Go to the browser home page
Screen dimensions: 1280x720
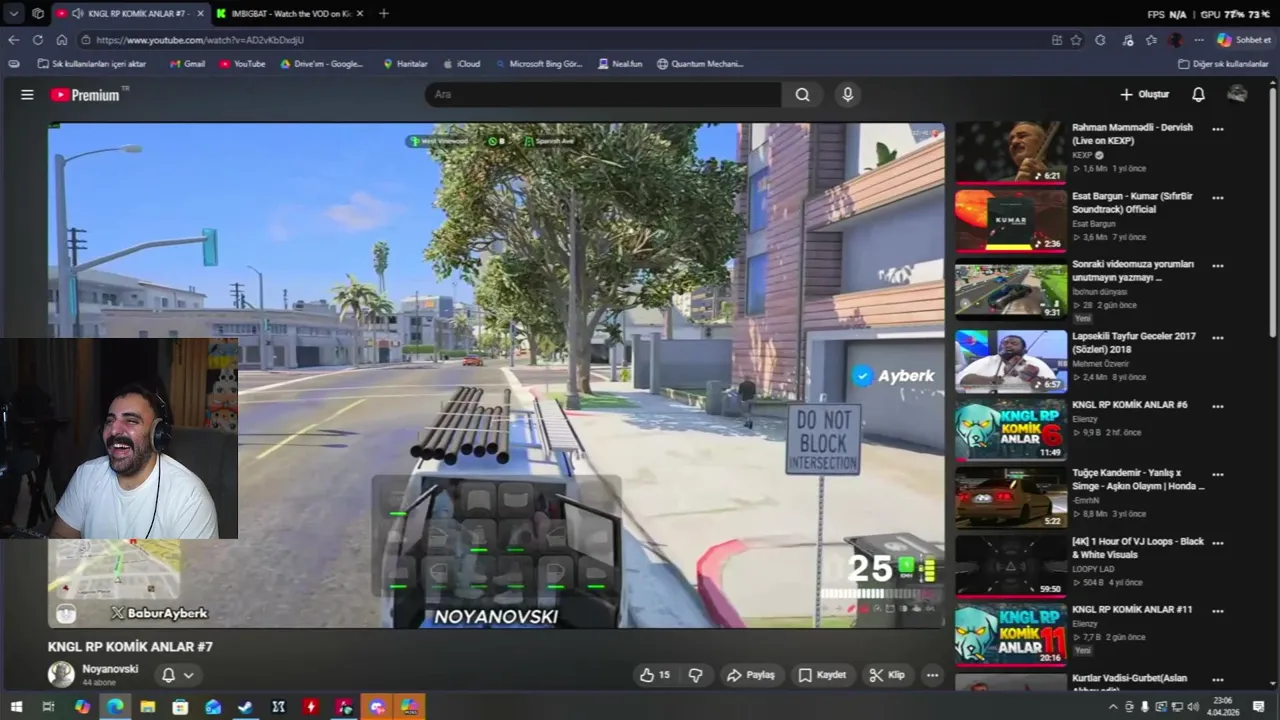pos(62,40)
